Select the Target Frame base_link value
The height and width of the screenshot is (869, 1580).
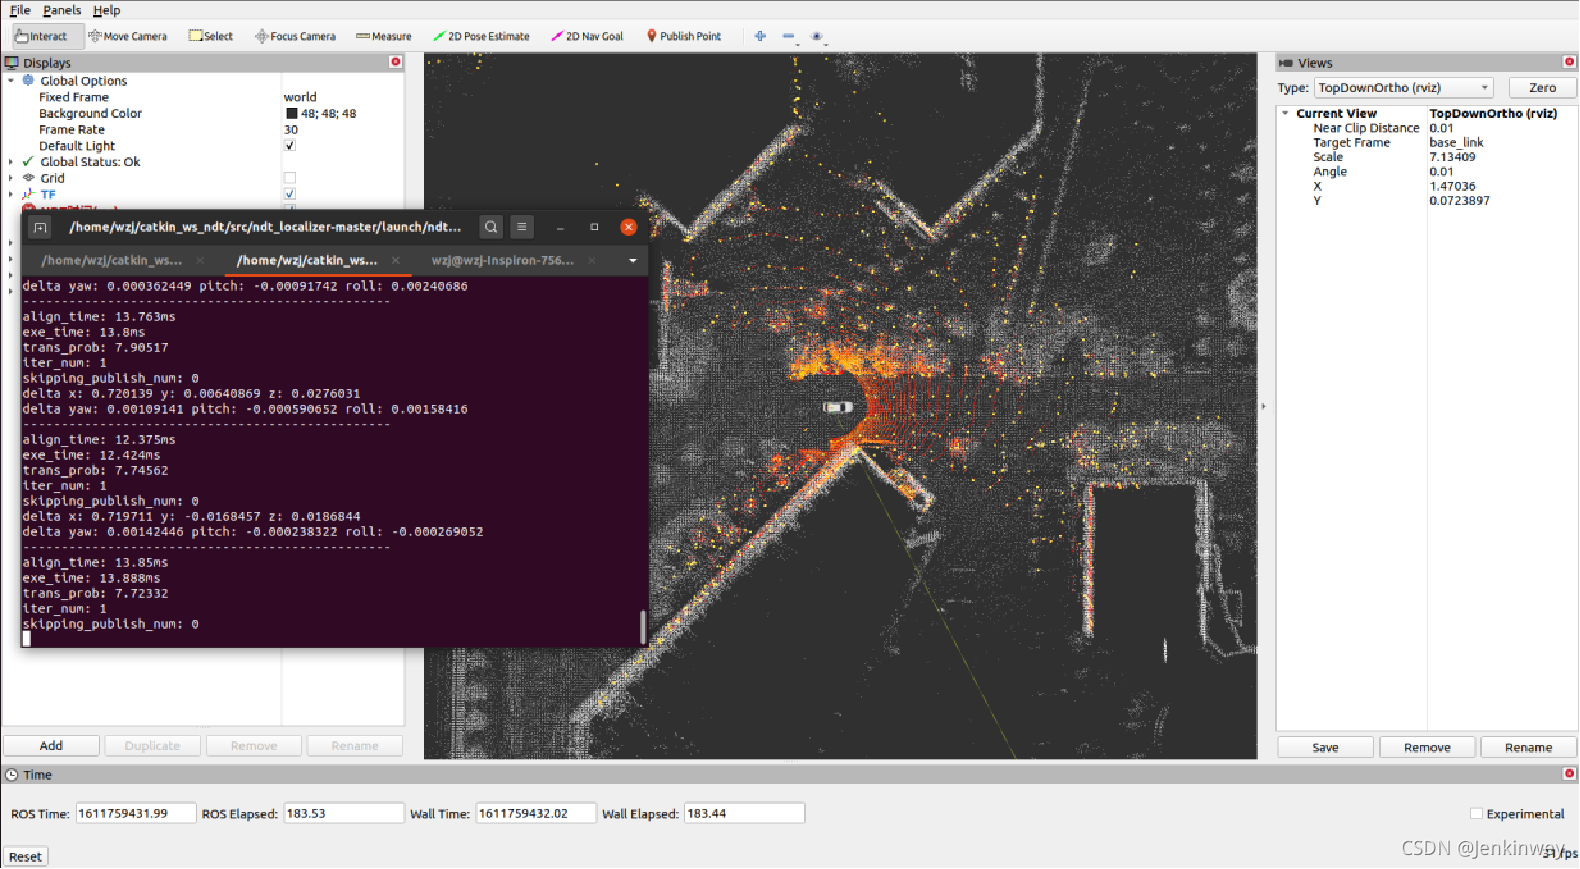coord(1456,142)
